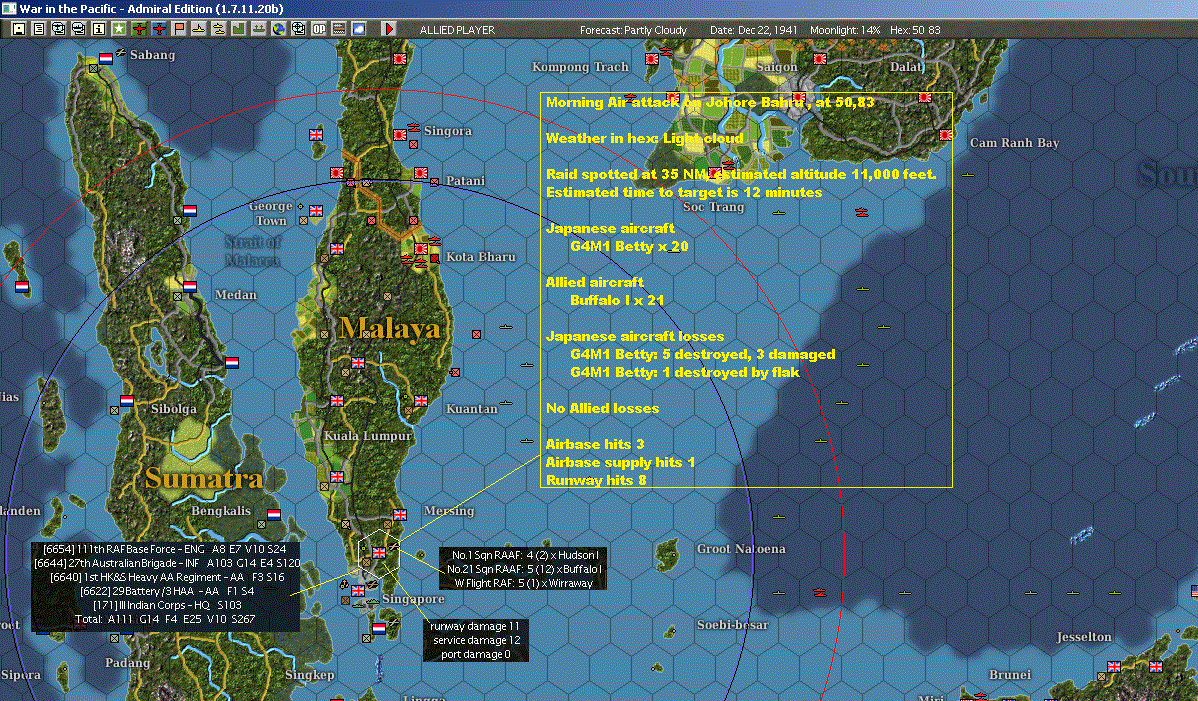Screen dimensions: 1198x701
Task: Click the Kota Bharu map label
Action: coord(481,257)
